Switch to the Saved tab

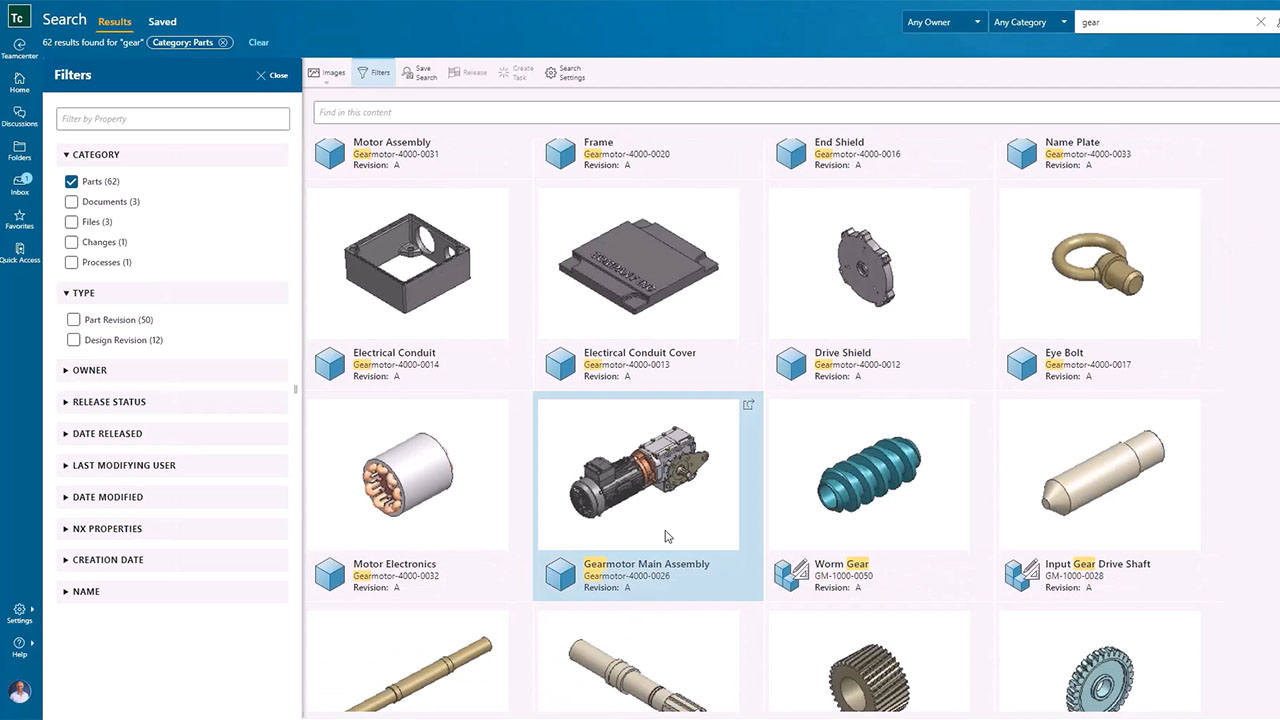point(162,22)
